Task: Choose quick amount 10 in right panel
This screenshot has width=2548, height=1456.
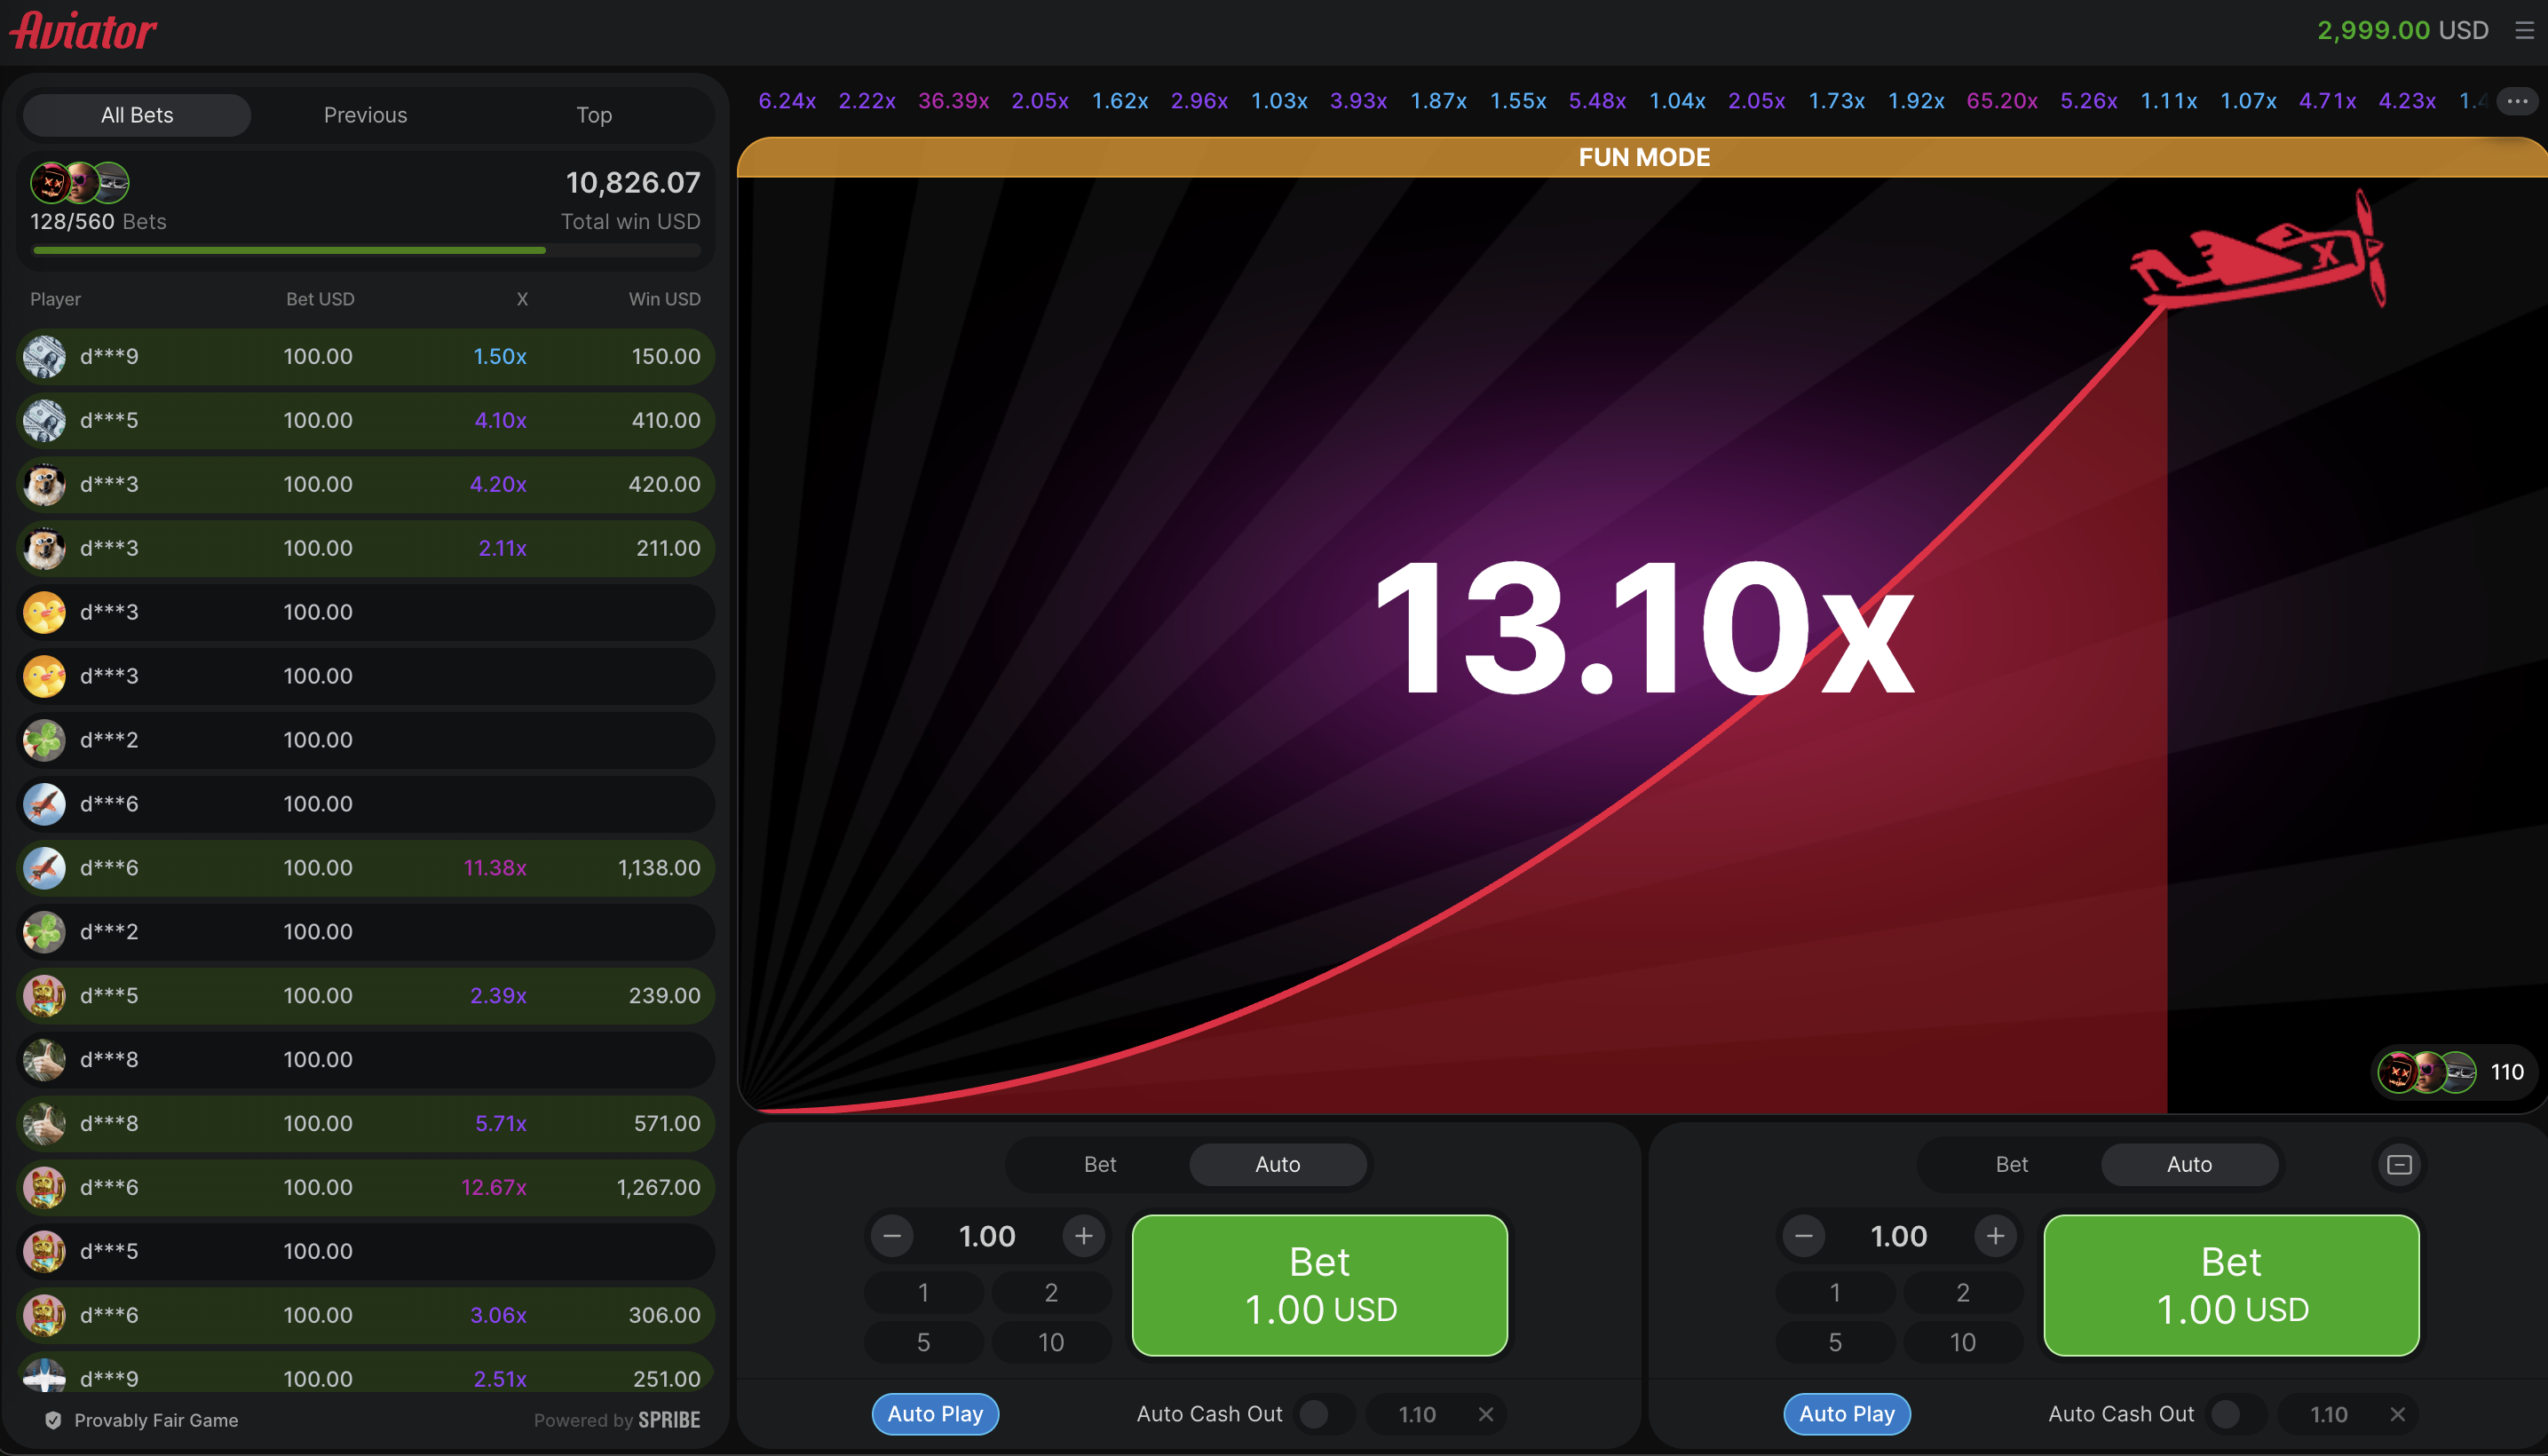Action: click(1963, 1342)
